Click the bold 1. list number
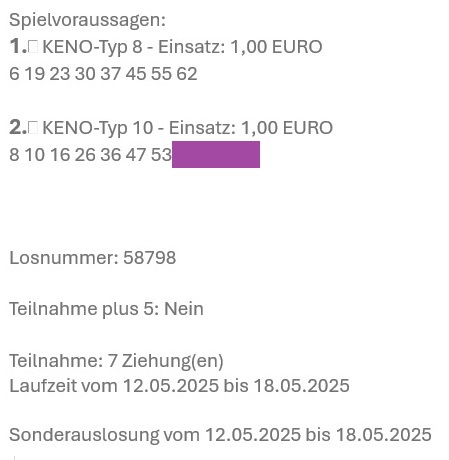The width and height of the screenshot is (449, 460). coord(18,46)
